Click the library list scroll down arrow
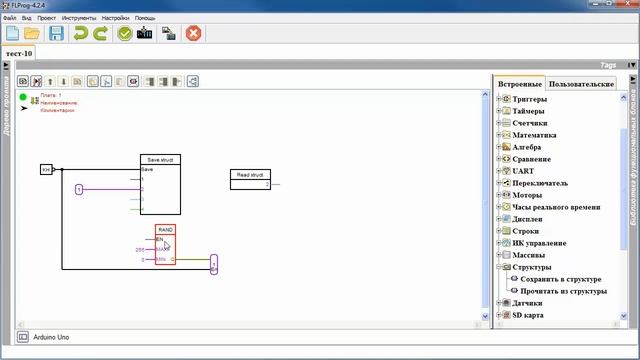This screenshot has width=640, height=360. point(623,316)
